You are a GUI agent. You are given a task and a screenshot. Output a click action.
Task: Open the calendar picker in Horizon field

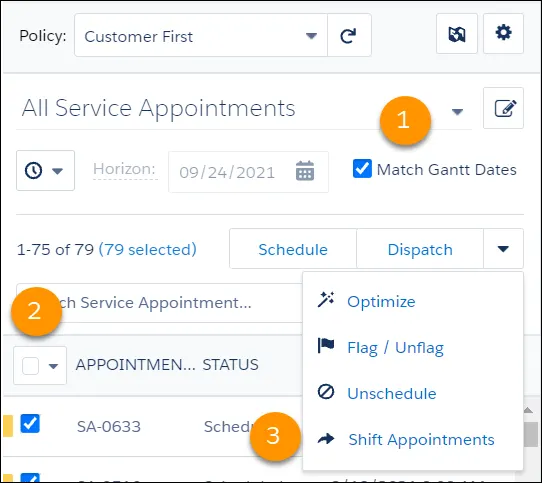pyautogui.click(x=305, y=171)
